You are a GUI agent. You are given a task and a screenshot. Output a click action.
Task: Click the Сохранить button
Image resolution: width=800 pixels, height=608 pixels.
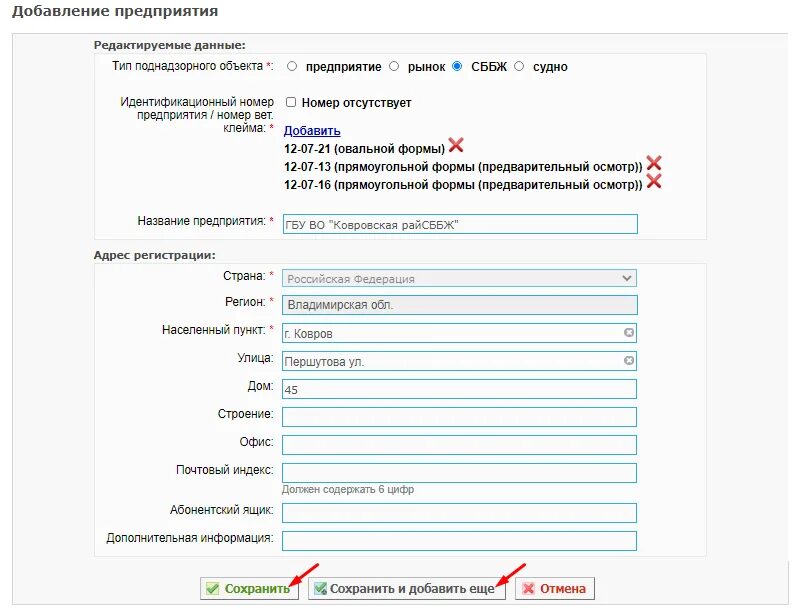pyautogui.click(x=249, y=589)
